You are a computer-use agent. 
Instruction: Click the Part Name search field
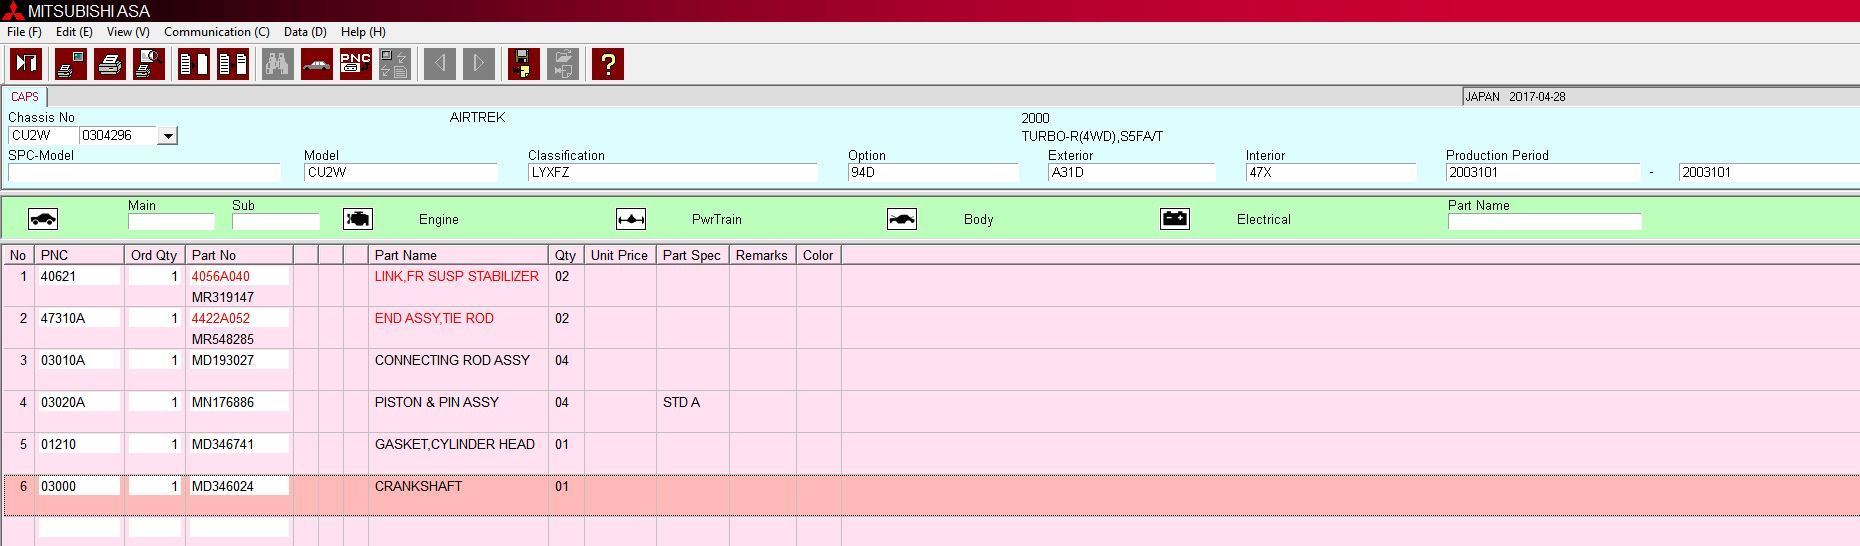(x=1544, y=222)
